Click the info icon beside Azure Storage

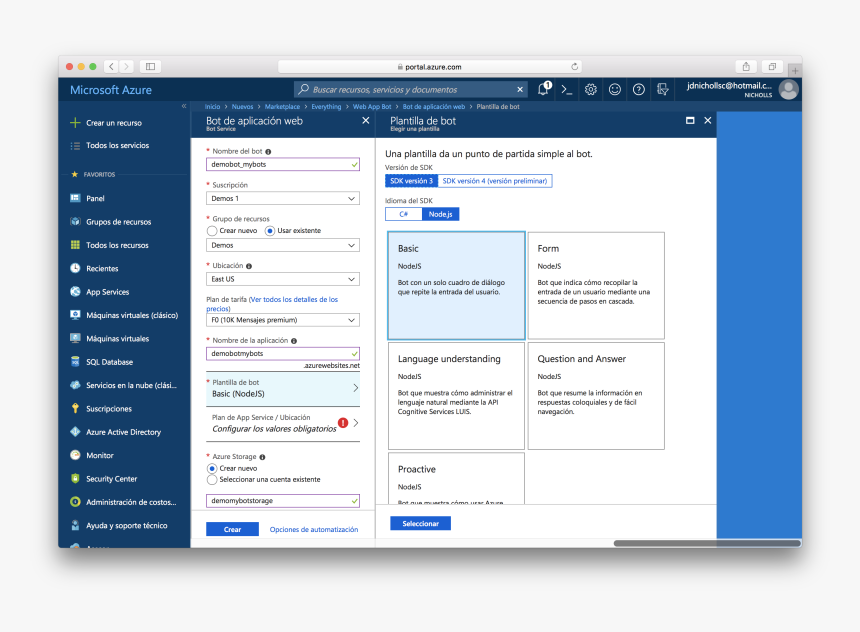click(x=262, y=457)
